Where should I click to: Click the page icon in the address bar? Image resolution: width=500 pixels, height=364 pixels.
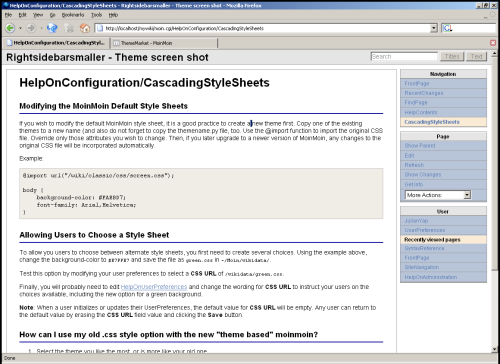(100, 28)
